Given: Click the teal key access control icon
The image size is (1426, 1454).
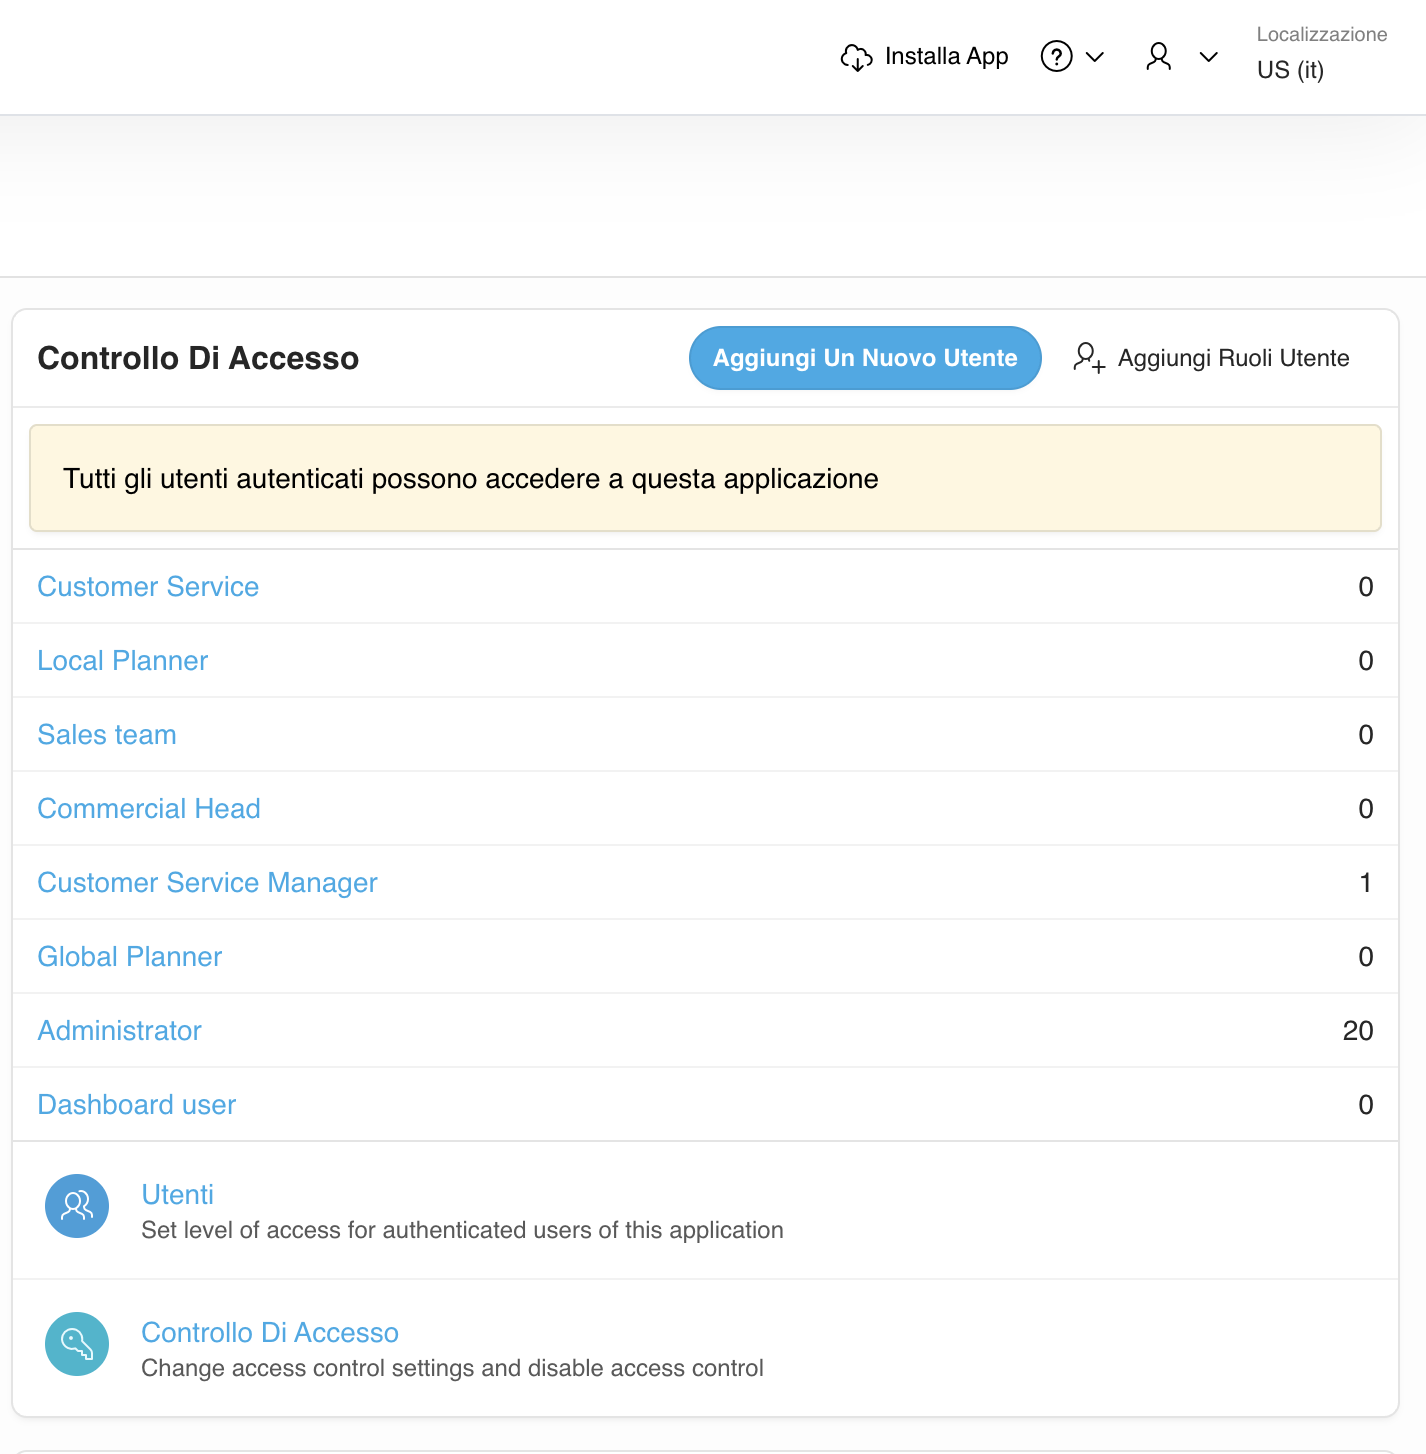Looking at the screenshot, I should pyautogui.click(x=77, y=1344).
